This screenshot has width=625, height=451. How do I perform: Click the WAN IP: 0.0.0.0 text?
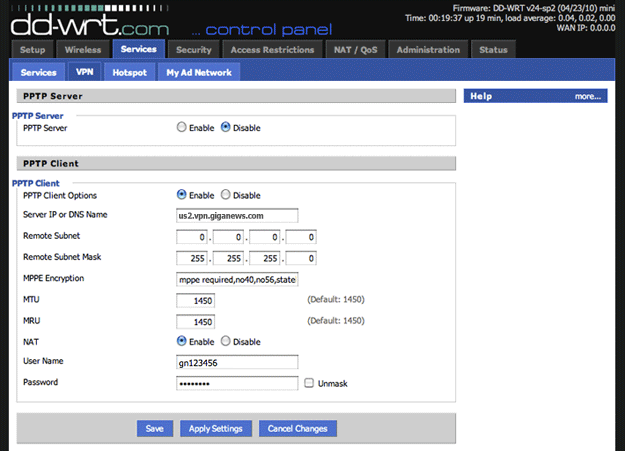pos(586,28)
